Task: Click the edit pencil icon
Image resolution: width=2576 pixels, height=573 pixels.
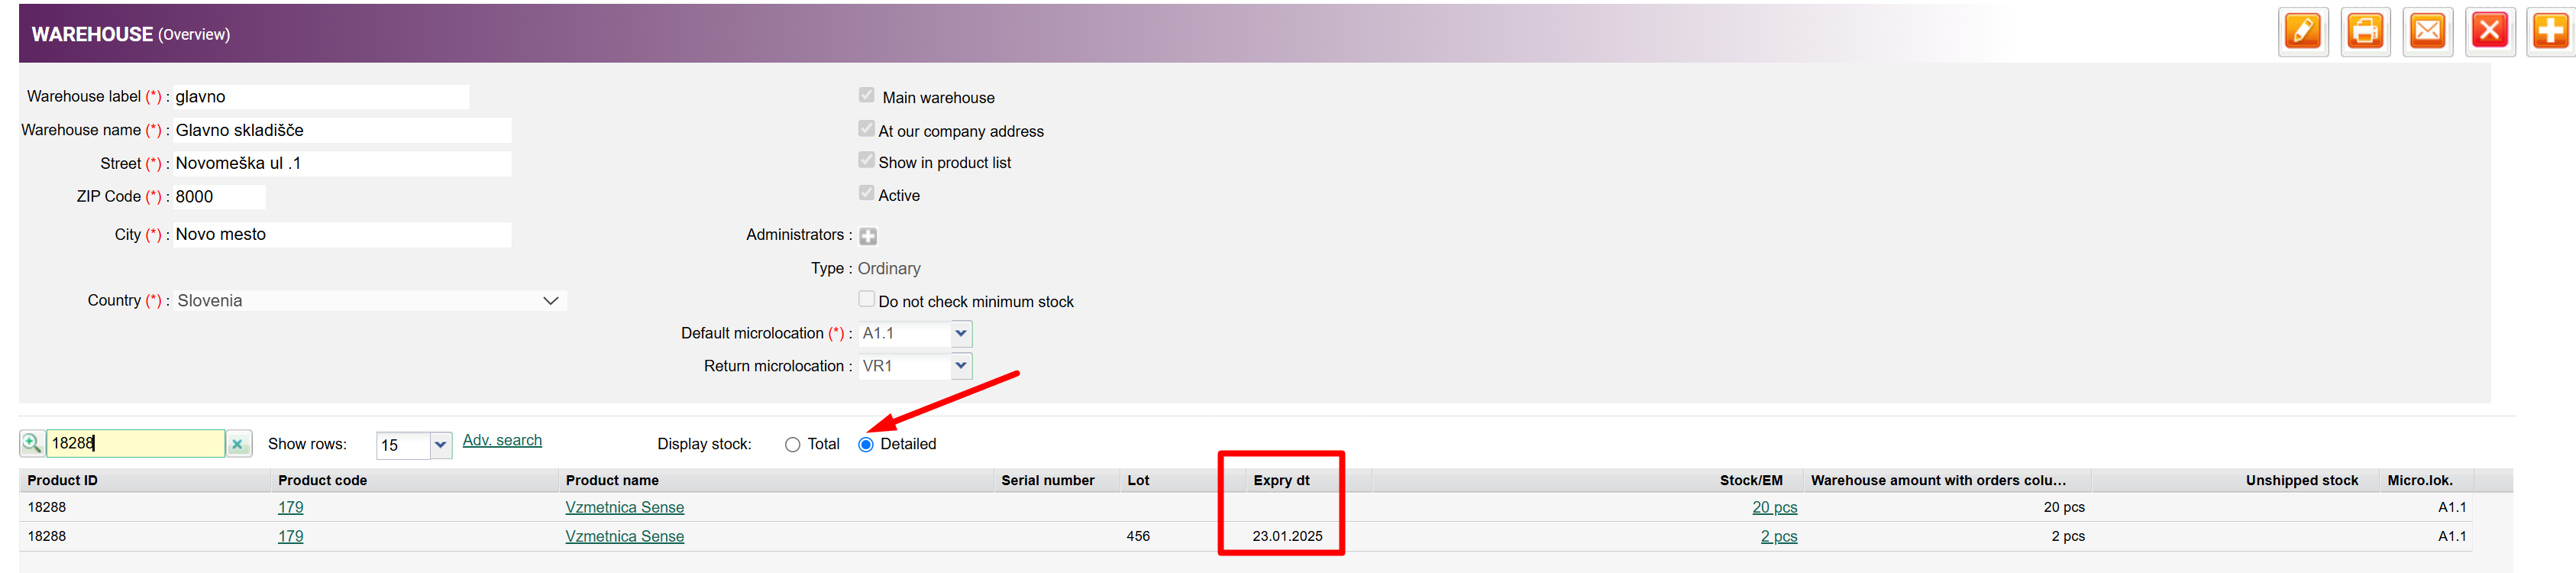Action: point(2303,31)
